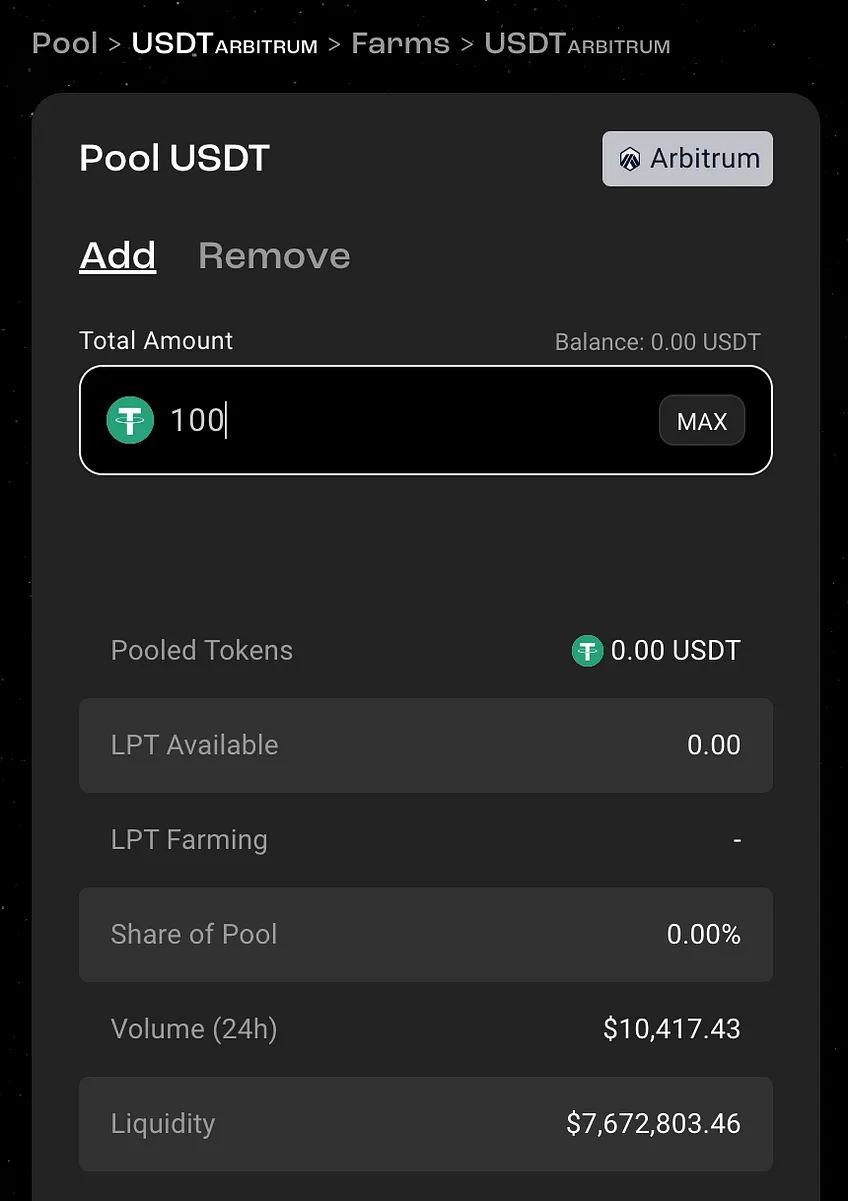The width and height of the screenshot is (848, 1201).
Task: Switch to the Remove tab
Action: click(x=274, y=256)
